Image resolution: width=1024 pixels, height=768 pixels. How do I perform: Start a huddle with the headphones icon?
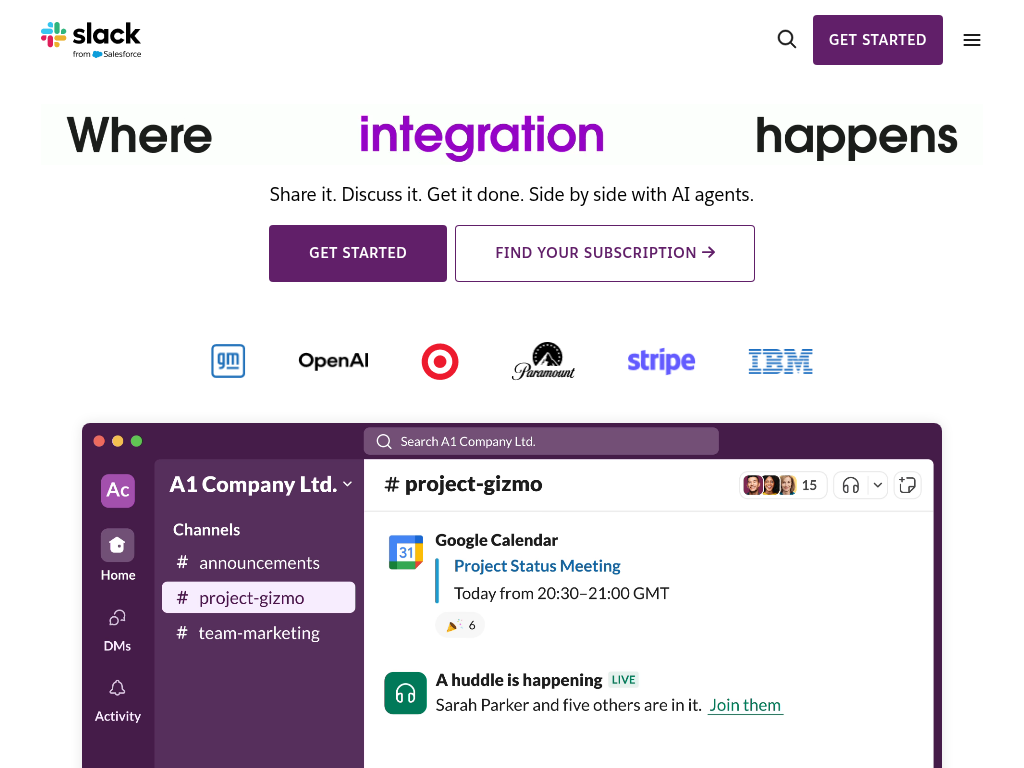pyautogui.click(x=851, y=485)
